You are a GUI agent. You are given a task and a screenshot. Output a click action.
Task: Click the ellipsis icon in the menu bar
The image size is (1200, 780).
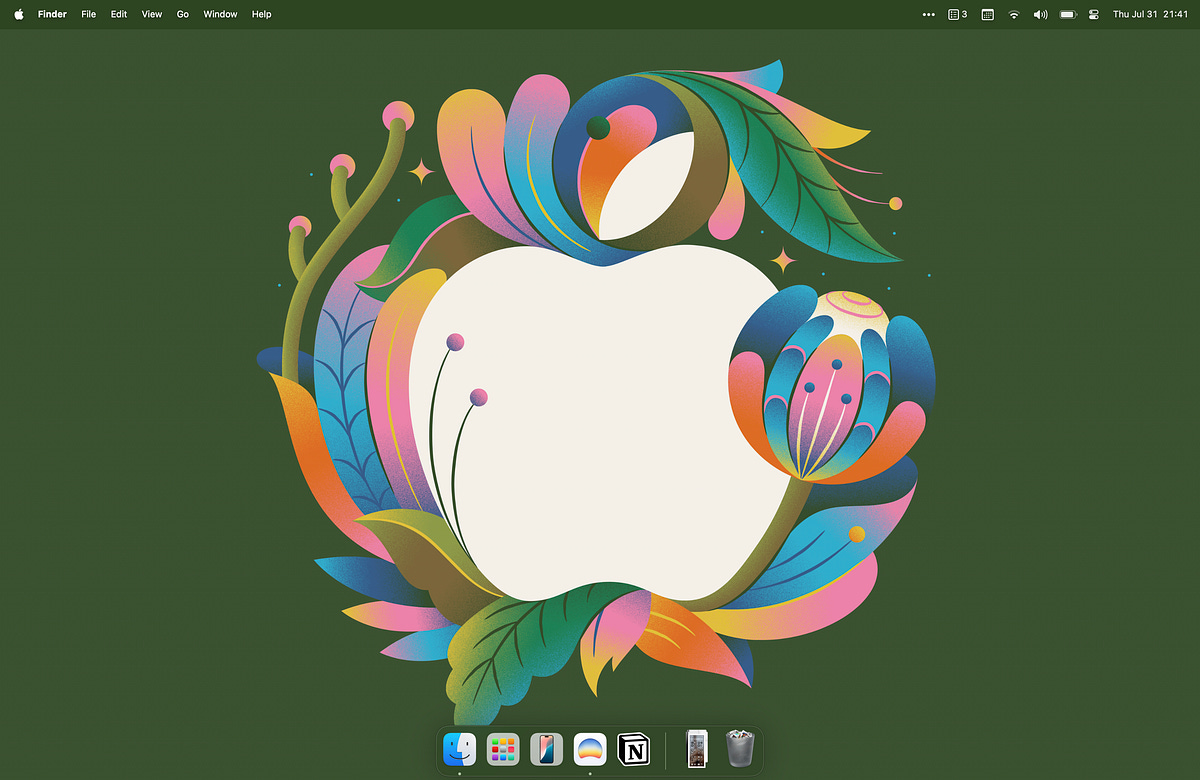click(928, 14)
